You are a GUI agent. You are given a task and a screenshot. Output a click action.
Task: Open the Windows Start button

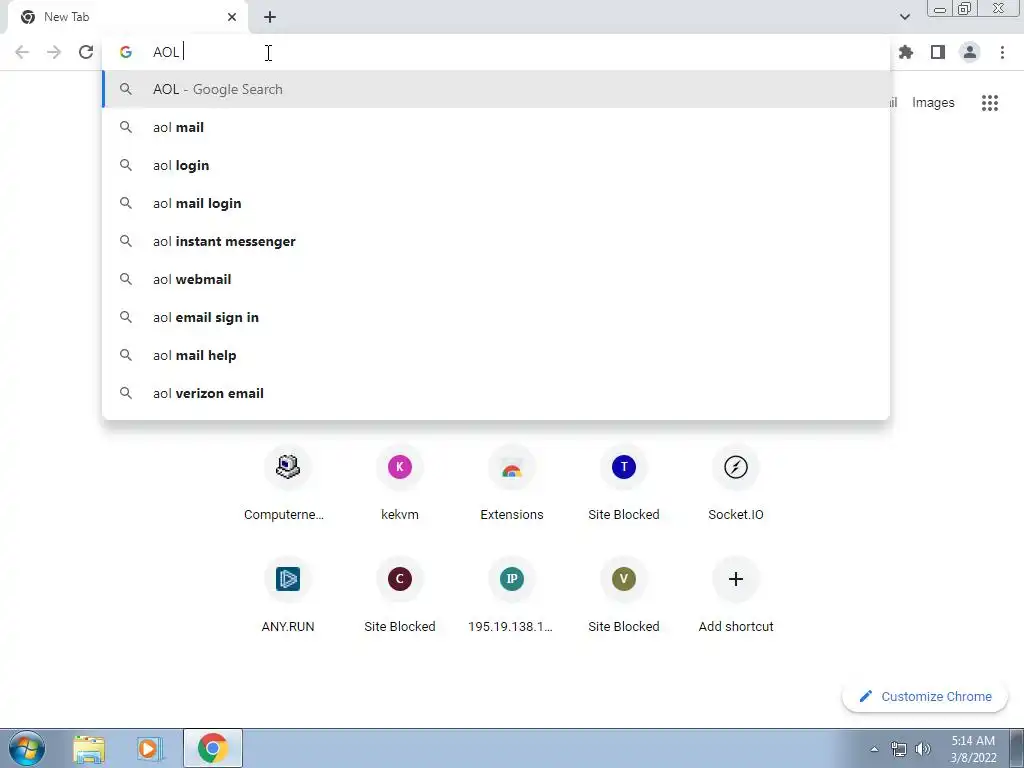click(x=27, y=748)
